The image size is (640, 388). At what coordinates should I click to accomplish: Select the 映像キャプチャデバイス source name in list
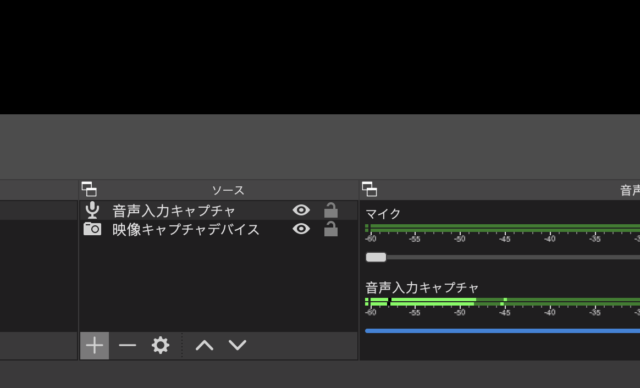pos(186,230)
